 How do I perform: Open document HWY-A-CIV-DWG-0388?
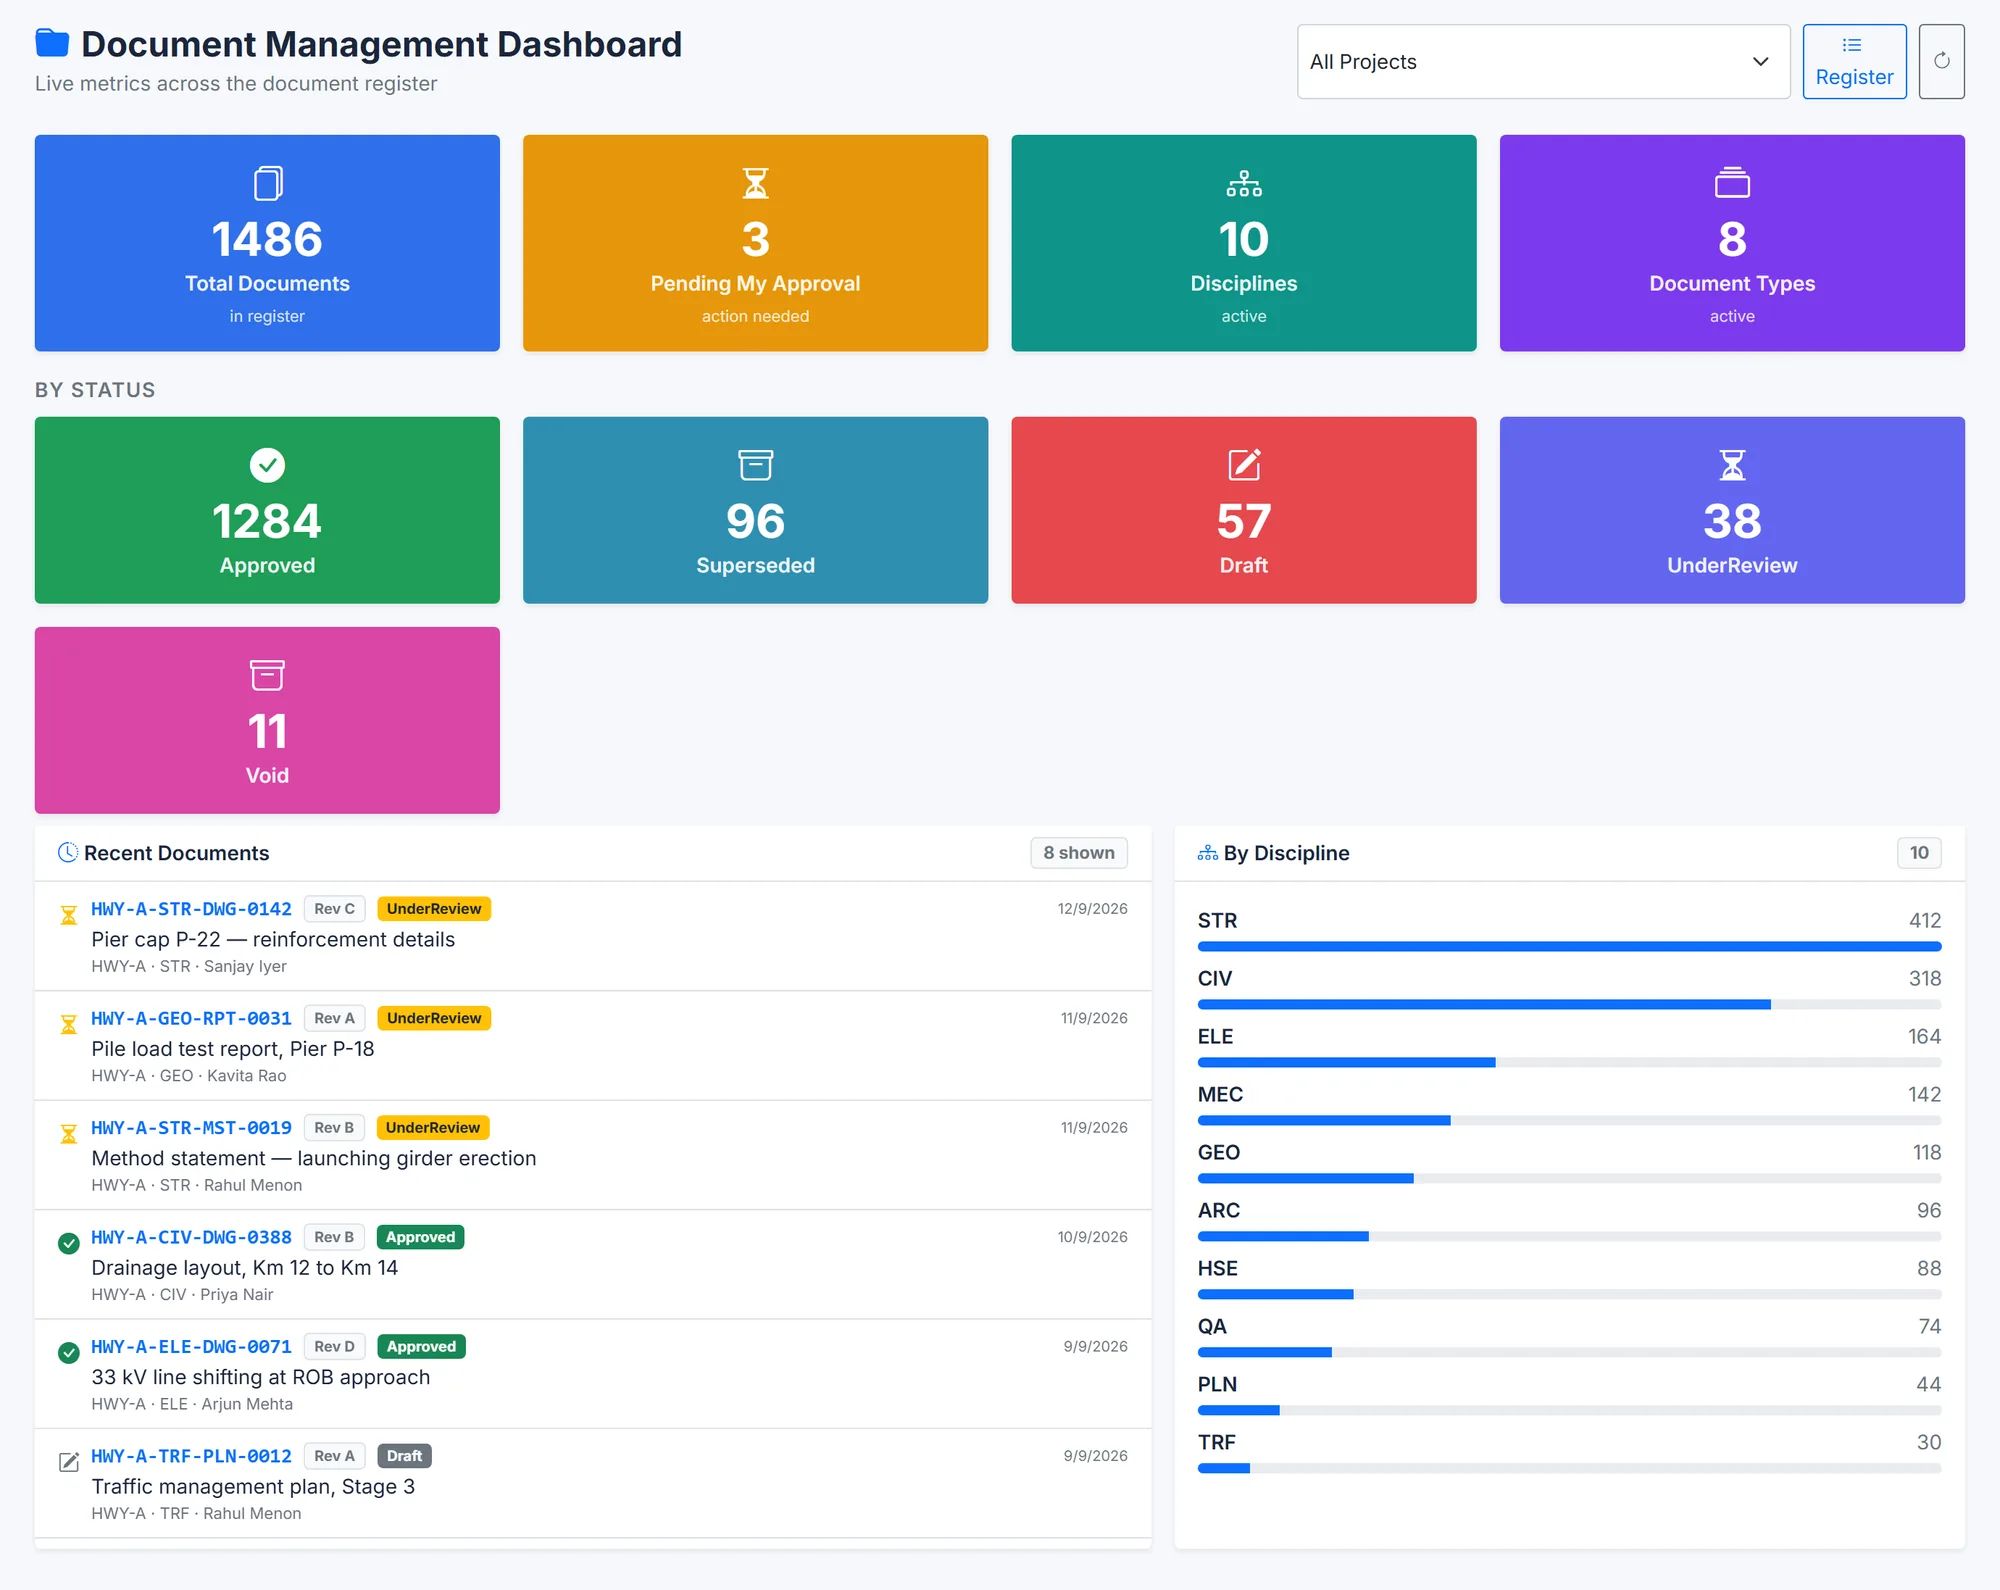click(191, 1237)
